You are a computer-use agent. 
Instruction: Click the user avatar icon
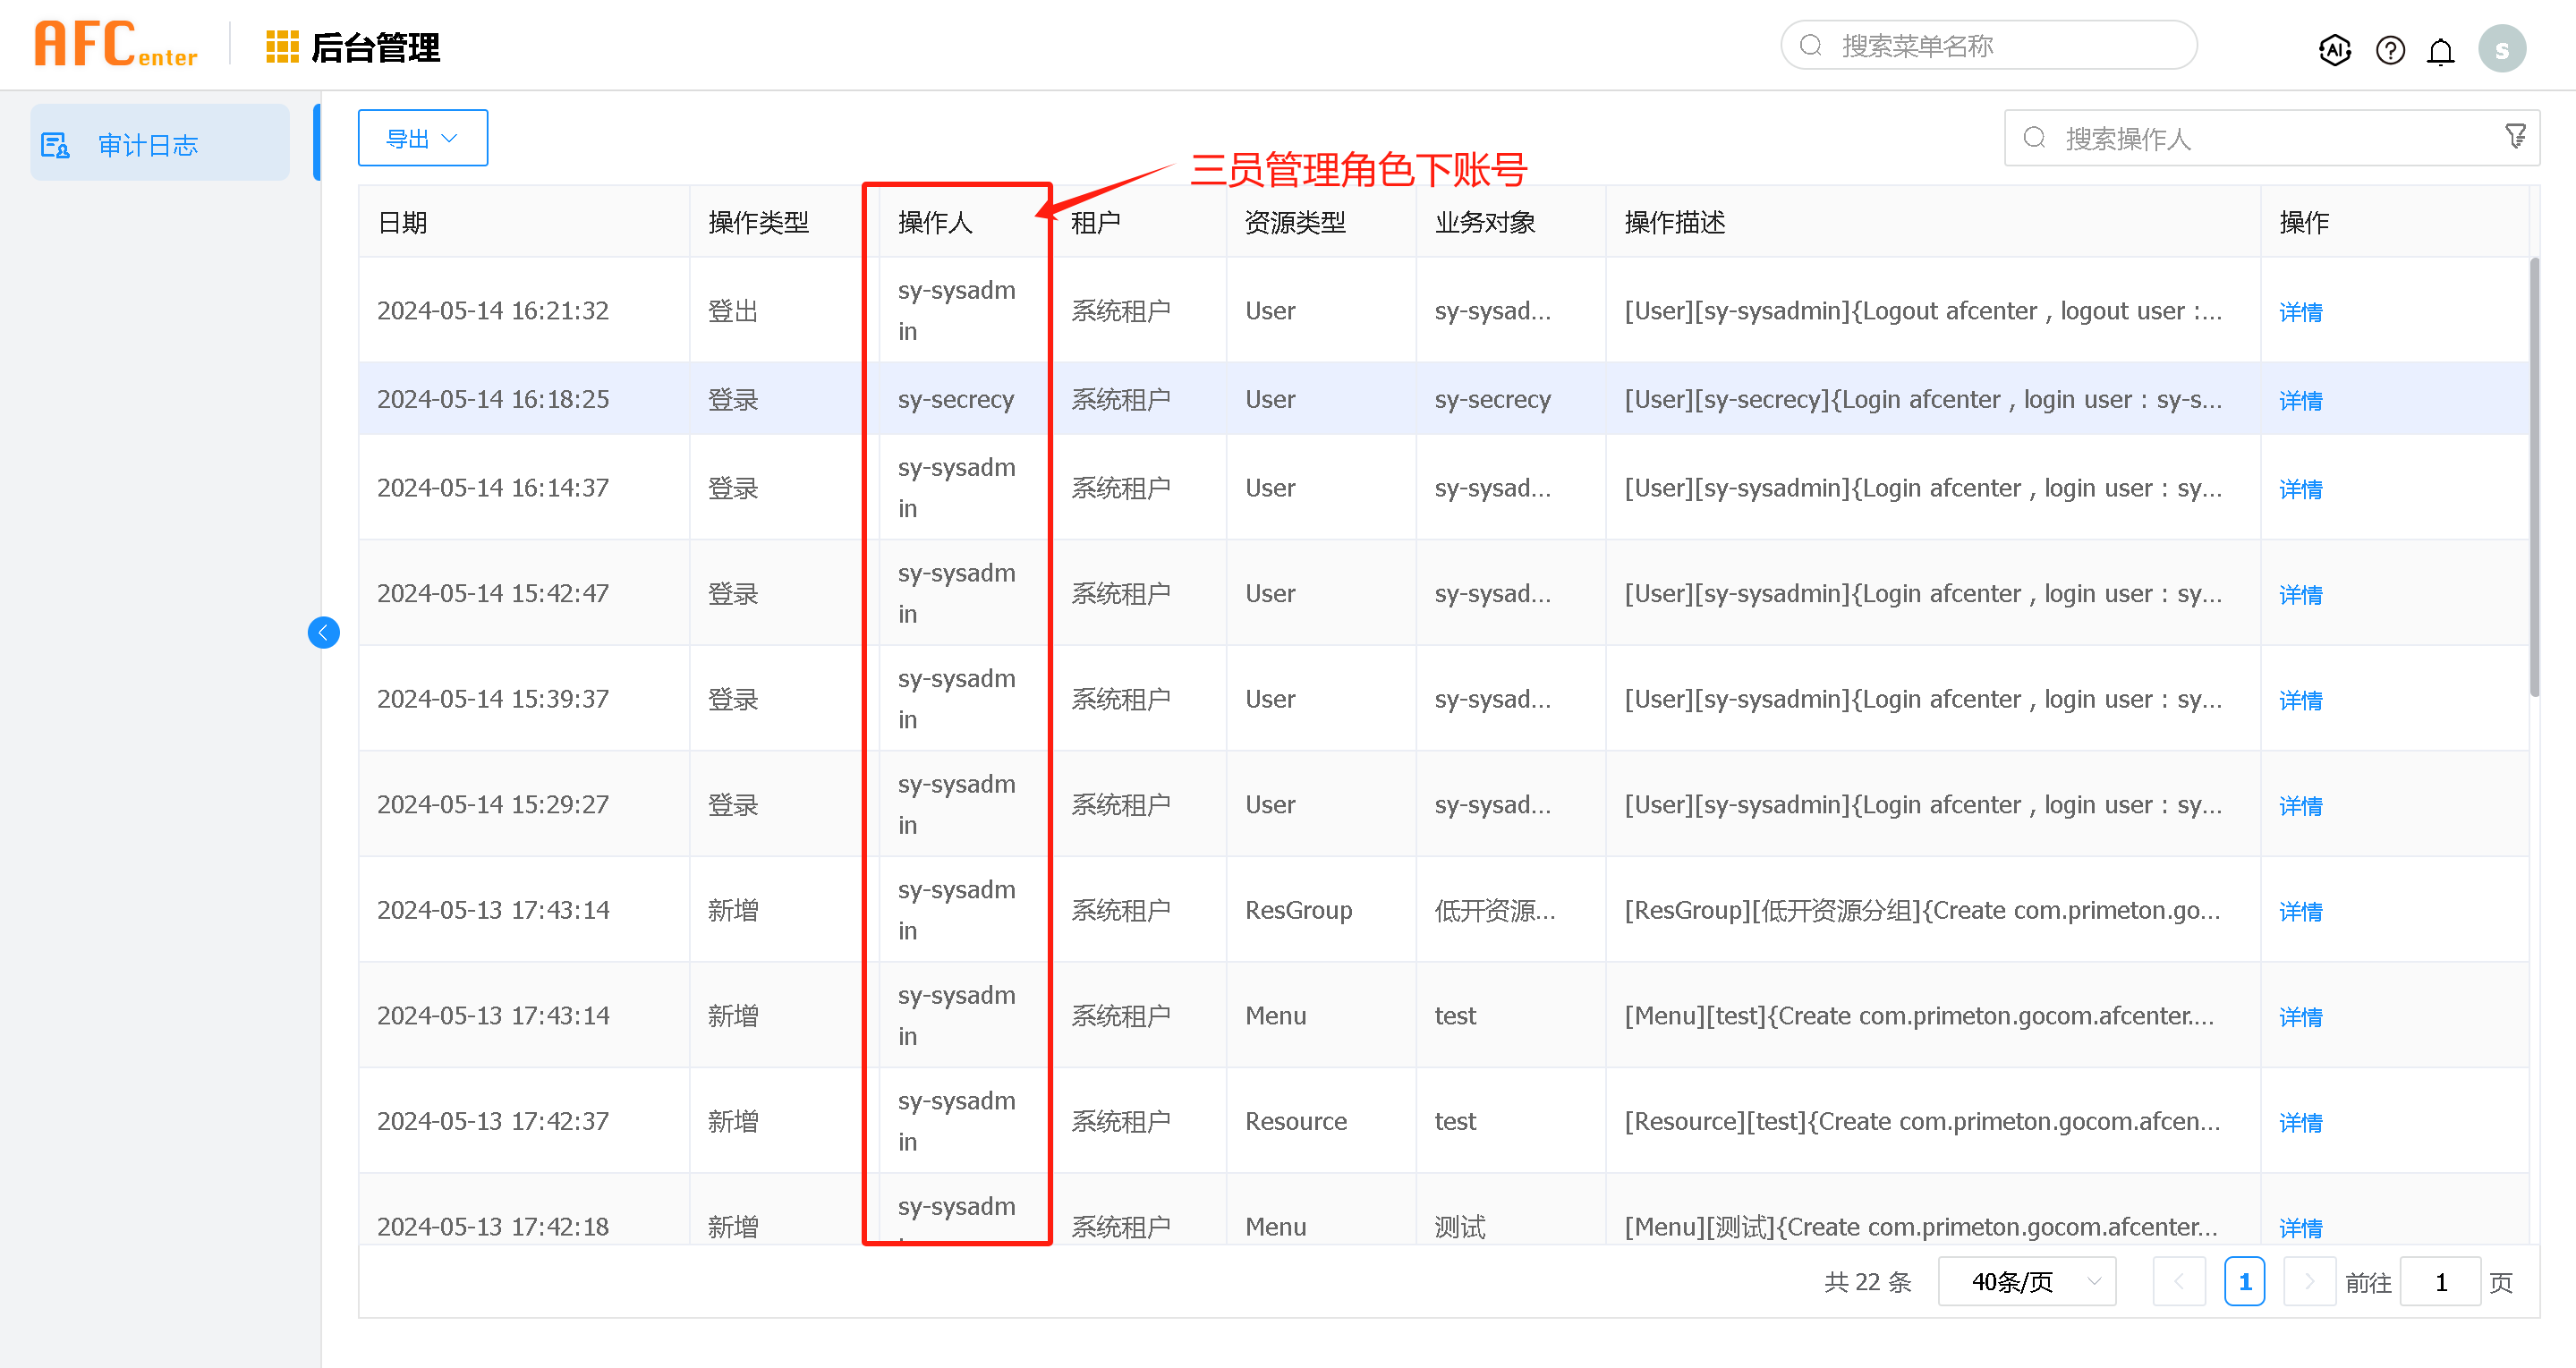[x=2501, y=49]
